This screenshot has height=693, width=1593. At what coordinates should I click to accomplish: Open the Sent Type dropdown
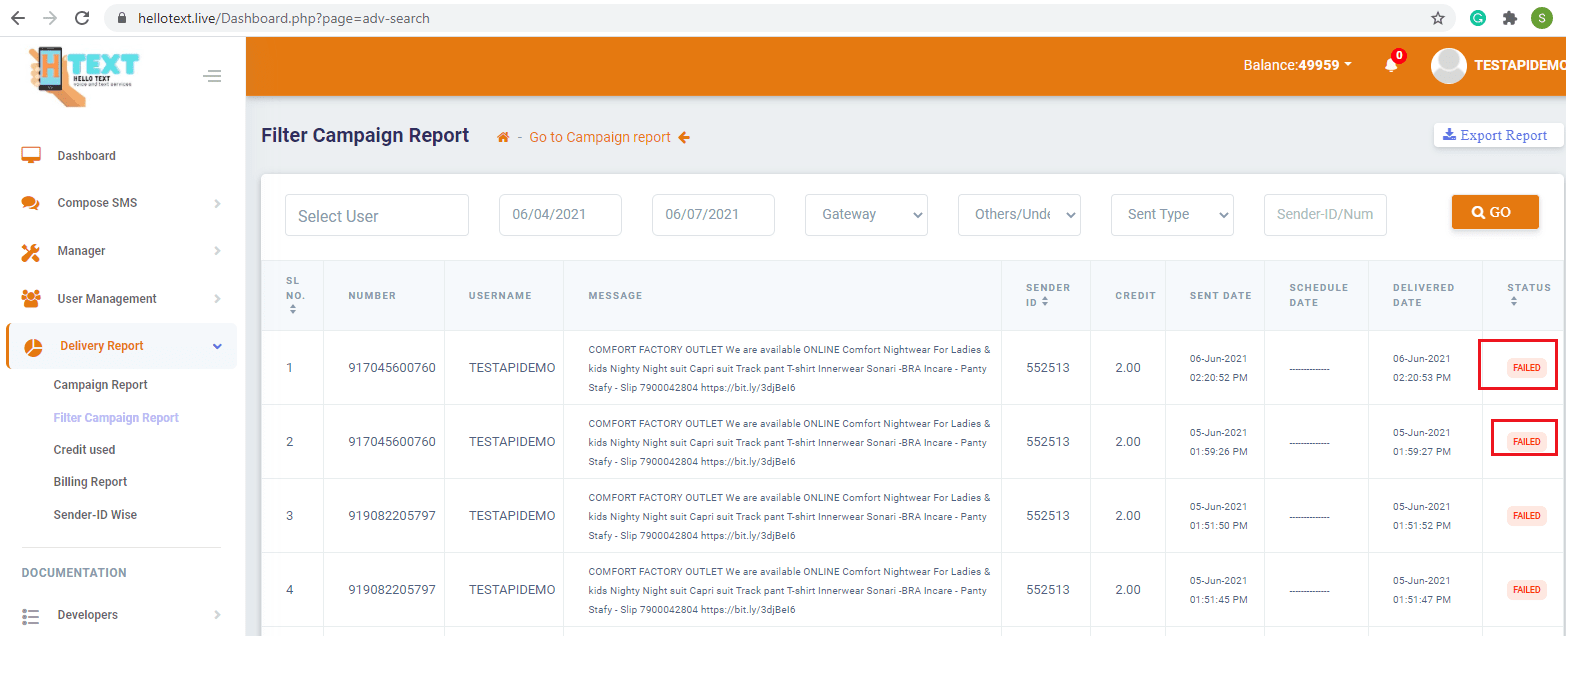[x=1172, y=215]
